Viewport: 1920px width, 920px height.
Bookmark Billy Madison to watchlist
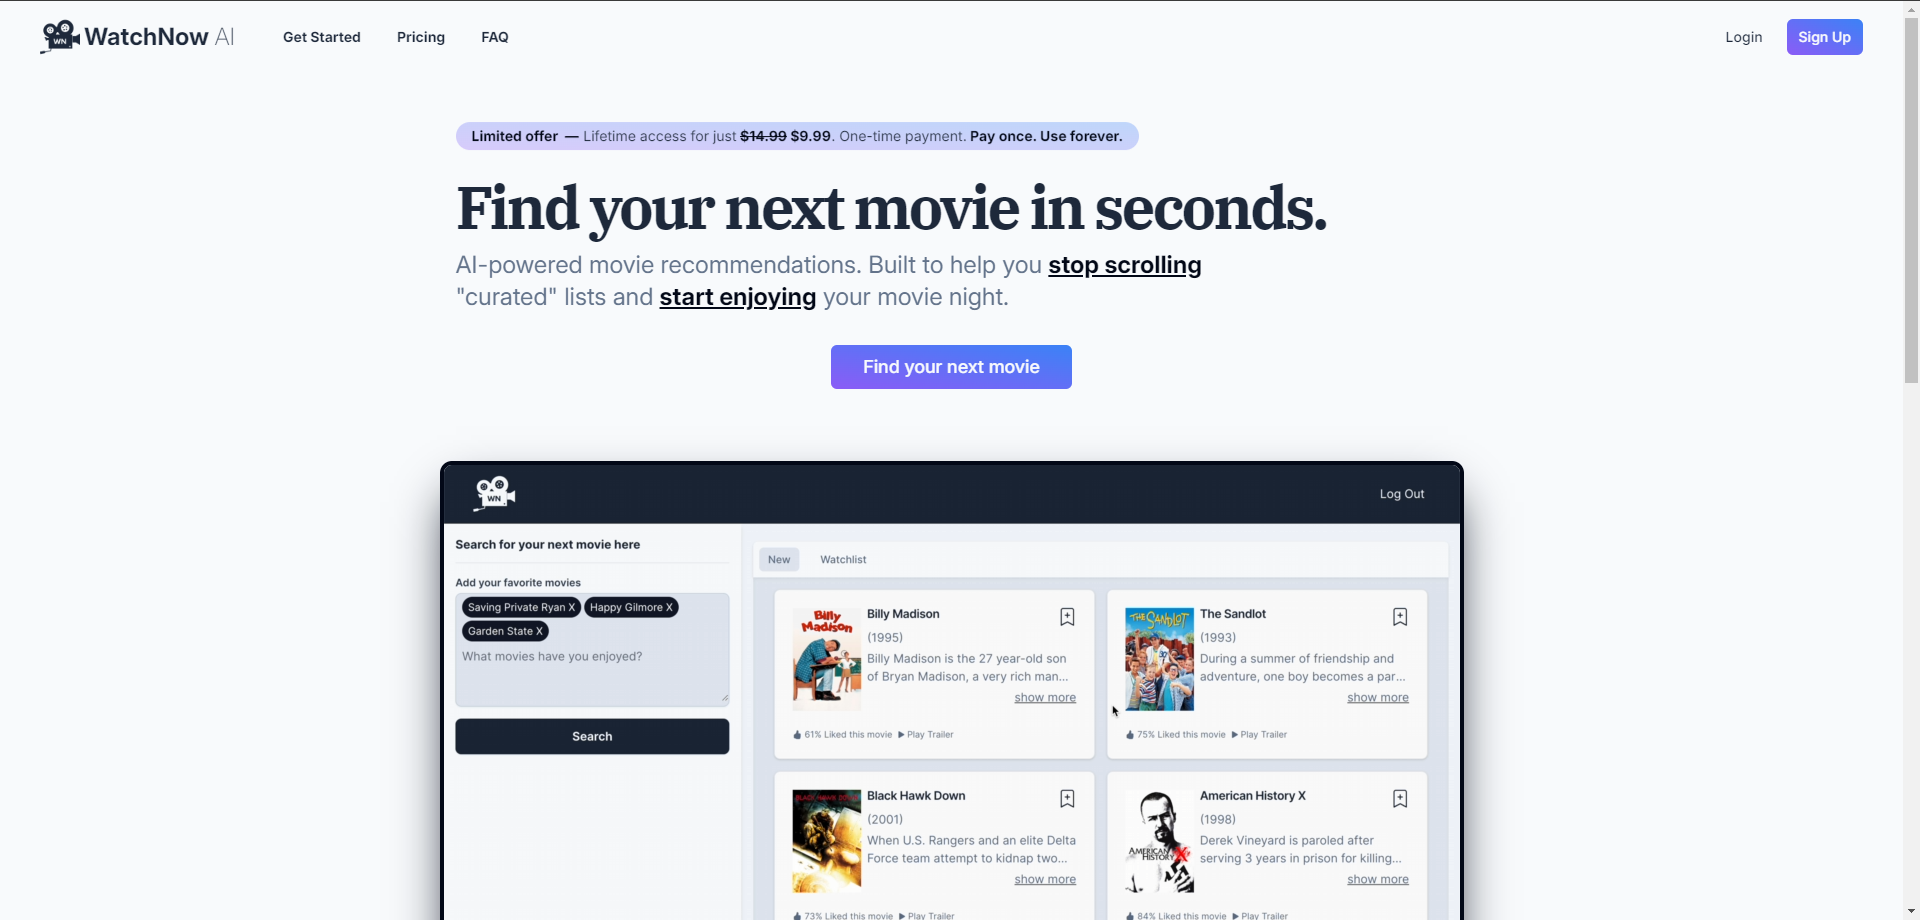[1067, 617]
